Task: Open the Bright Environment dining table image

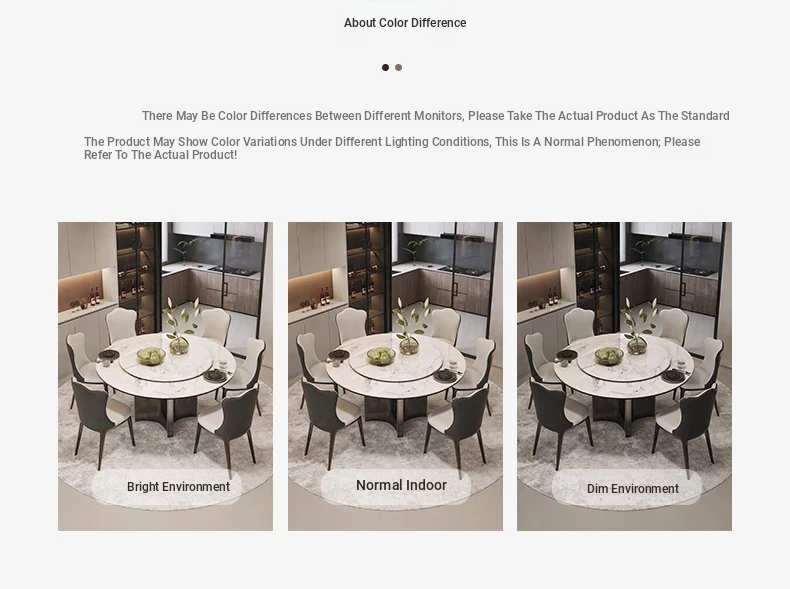Action: coord(165,376)
